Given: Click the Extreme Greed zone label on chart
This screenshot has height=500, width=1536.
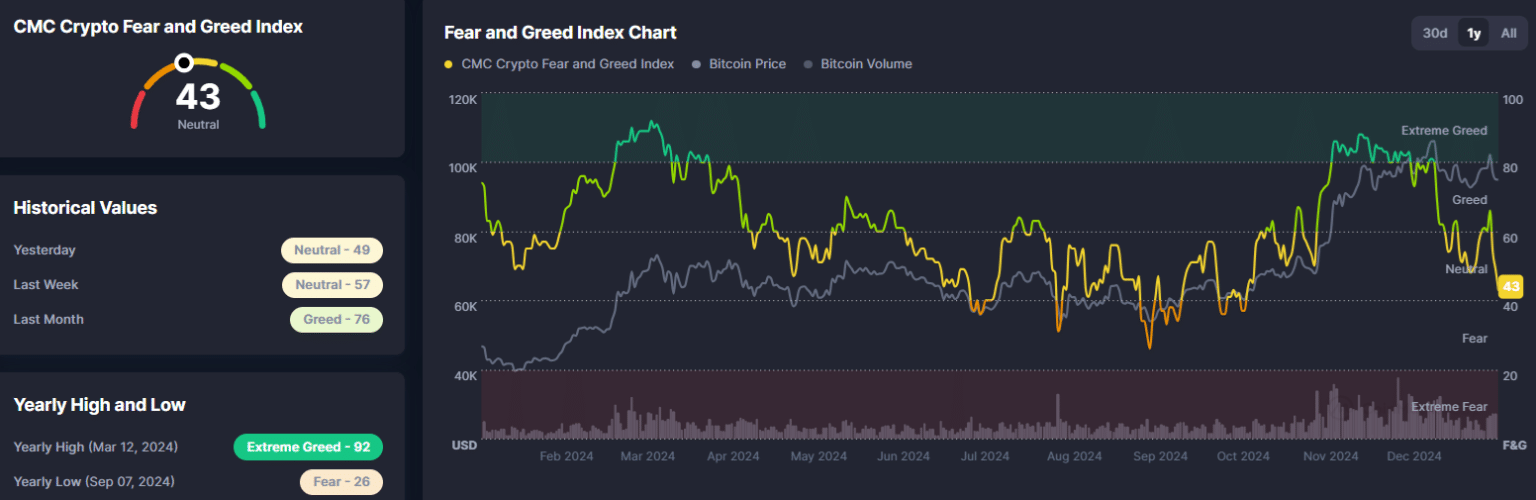Looking at the screenshot, I should pyautogui.click(x=1443, y=131).
